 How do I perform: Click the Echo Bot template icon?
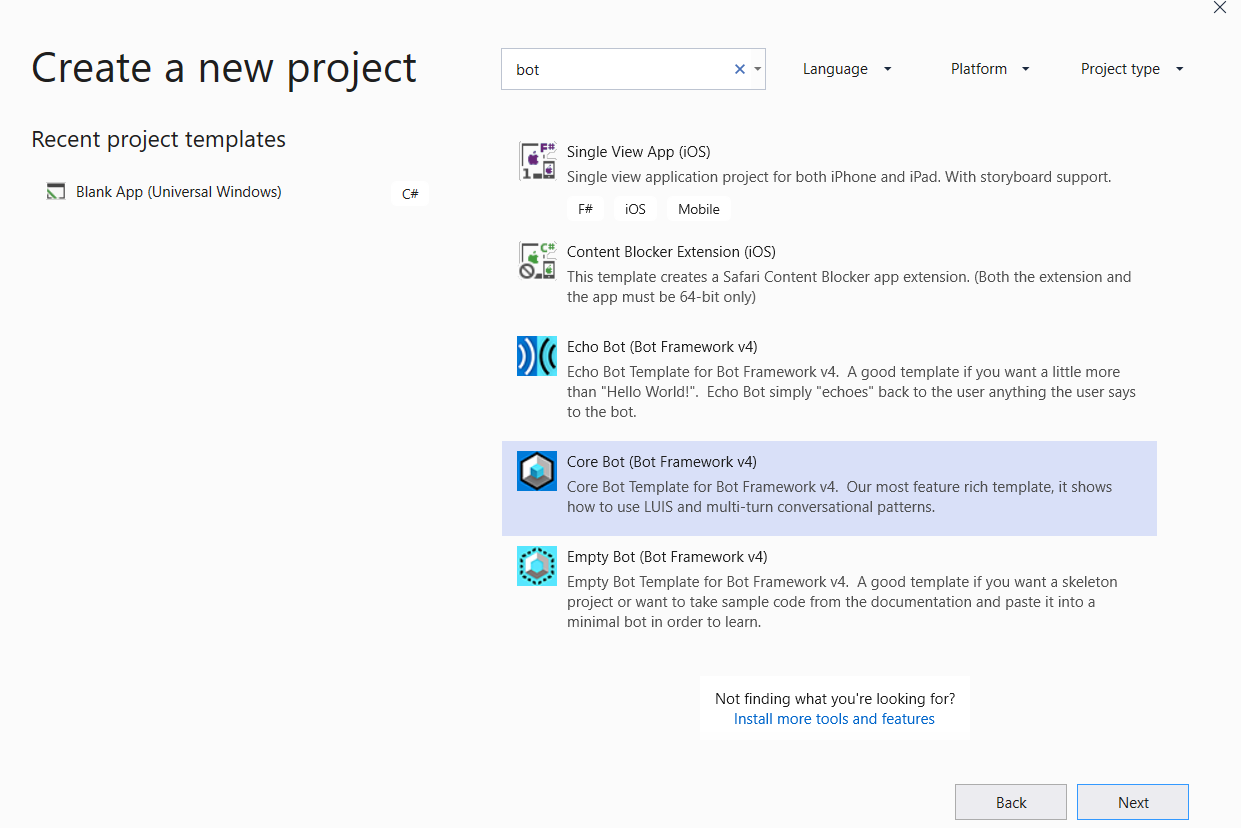pyautogui.click(x=537, y=356)
